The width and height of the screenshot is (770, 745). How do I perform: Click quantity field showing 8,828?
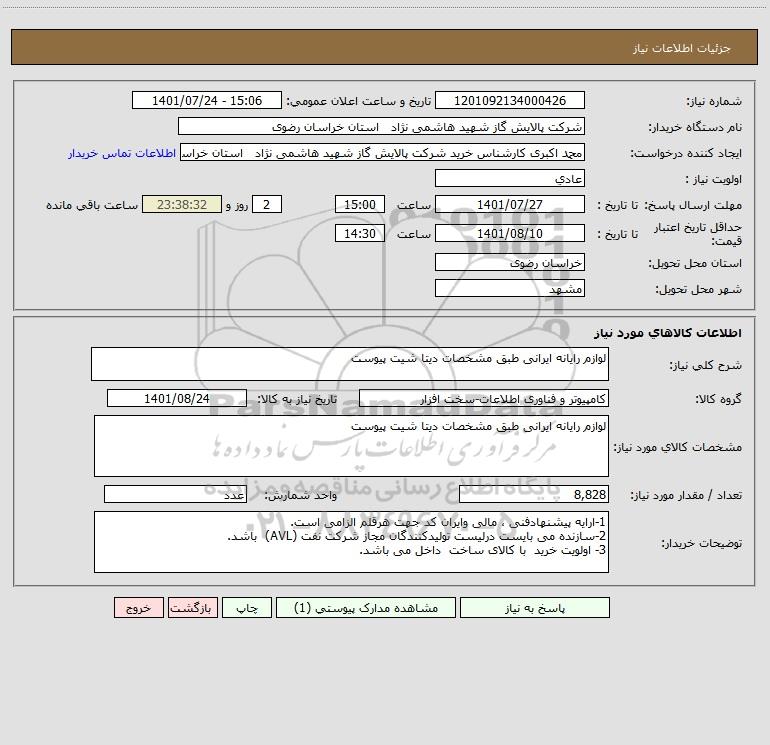coord(534,494)
